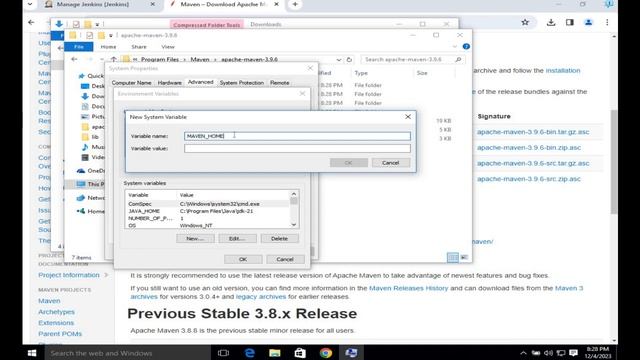Image resolution: width=640 pixels, height=360 pixels.
Task: Open apache-maven-3.9.6-src.tar.gz.asc signature link
Action: tap(533, 163)
